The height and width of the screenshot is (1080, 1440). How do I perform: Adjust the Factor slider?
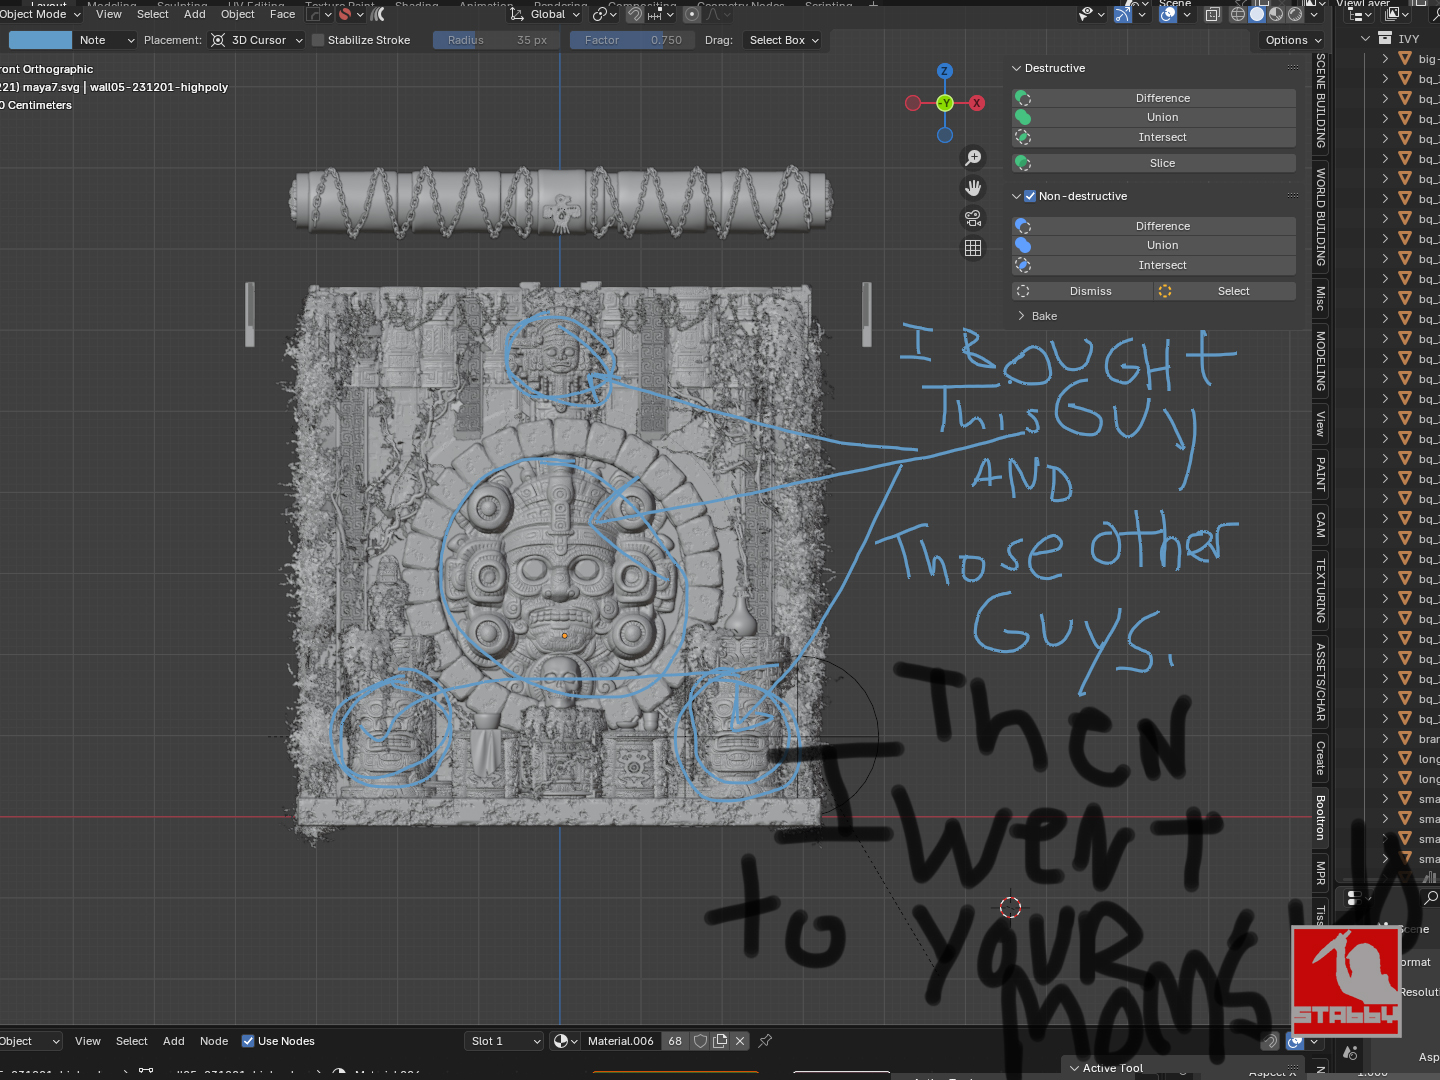tap(632, 40)
